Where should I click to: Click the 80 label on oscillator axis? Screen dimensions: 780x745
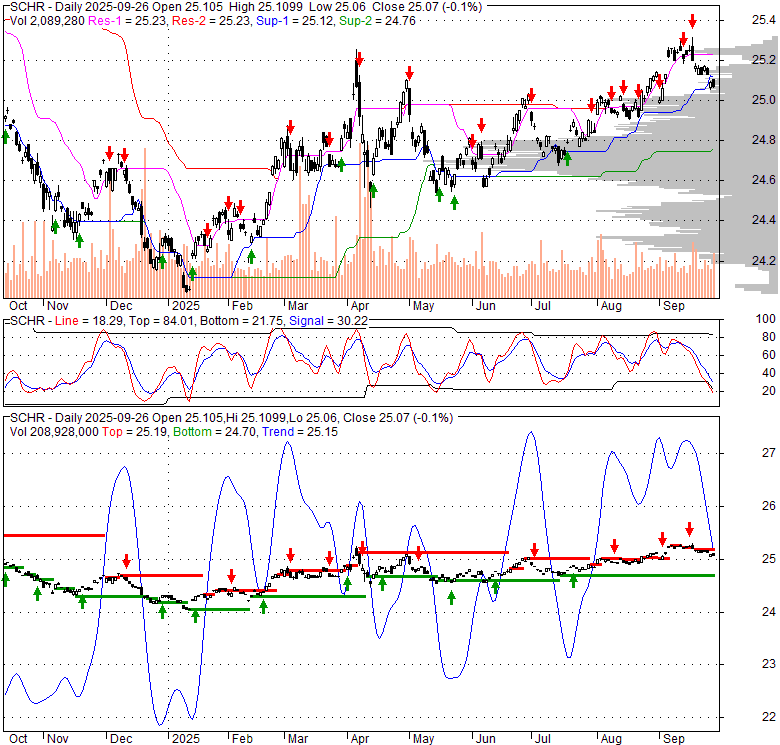tap(769, 337)
